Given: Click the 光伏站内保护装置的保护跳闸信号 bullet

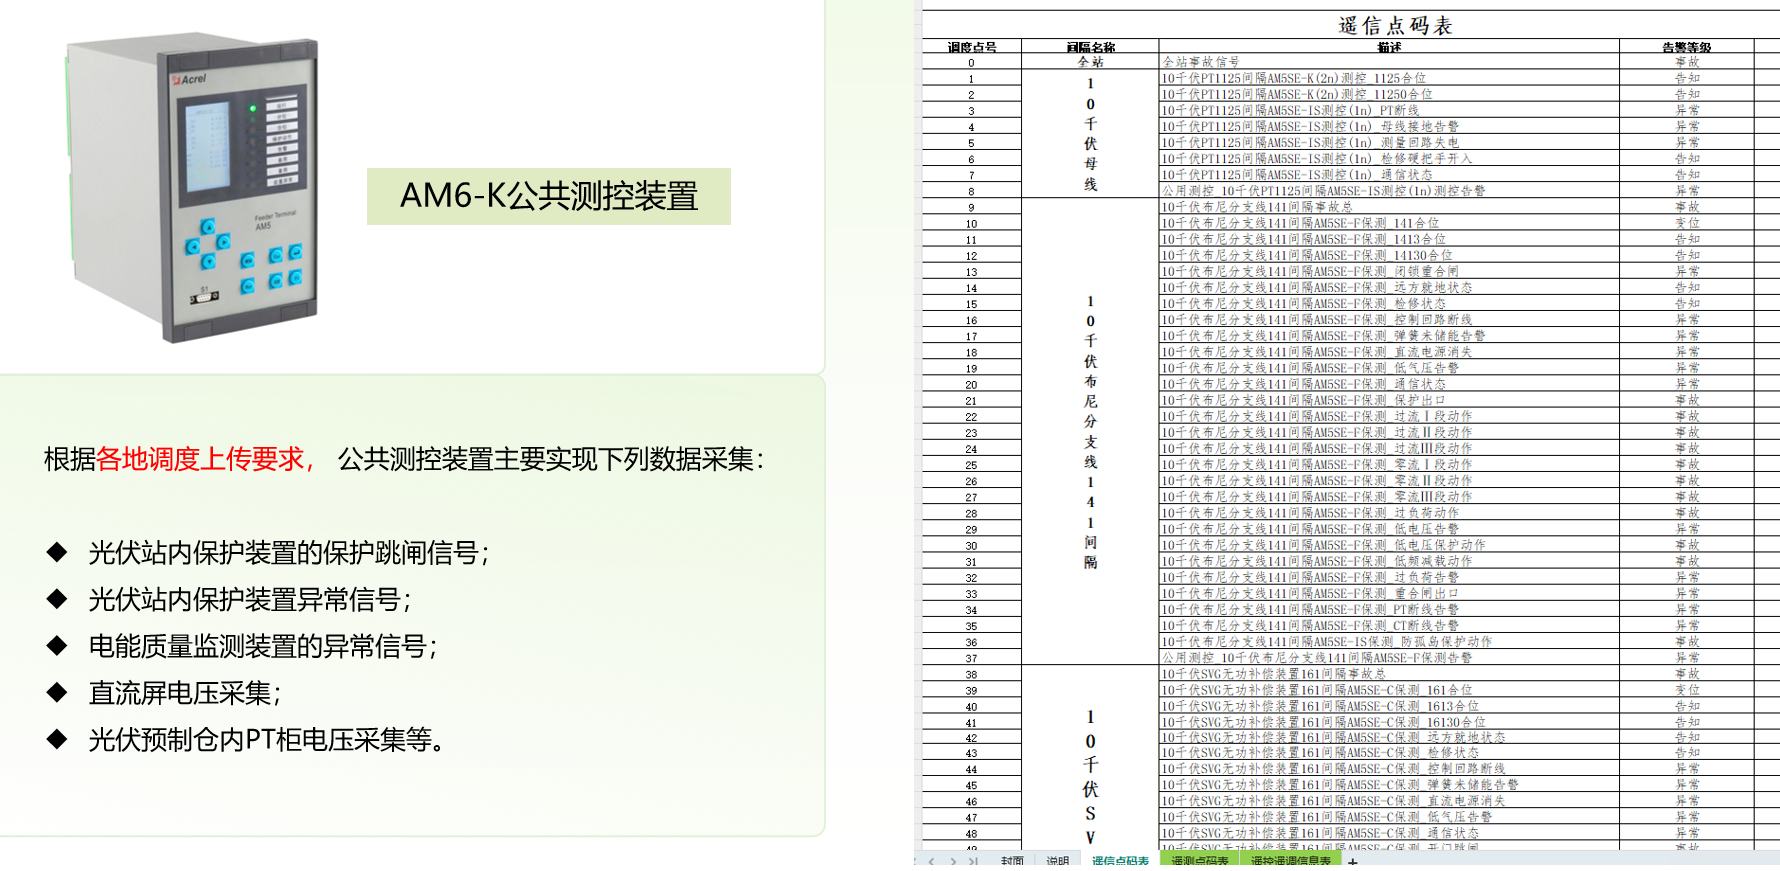Looking at the screenshot, I should [x=288, y=553].
